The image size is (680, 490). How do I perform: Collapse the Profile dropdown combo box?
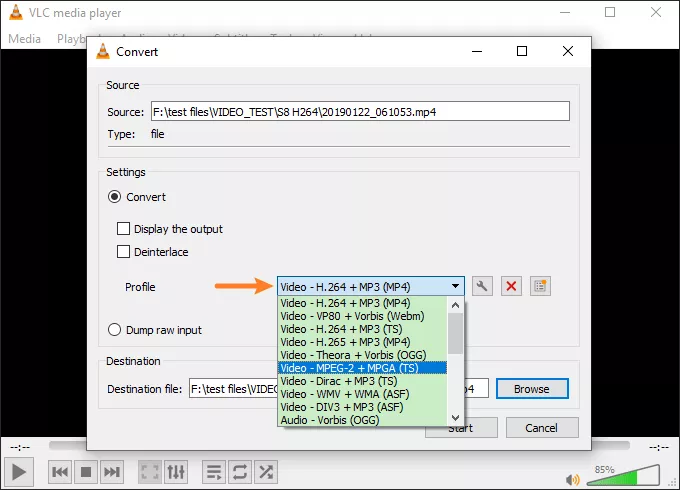pyautogui.click(x=371, y=286)
